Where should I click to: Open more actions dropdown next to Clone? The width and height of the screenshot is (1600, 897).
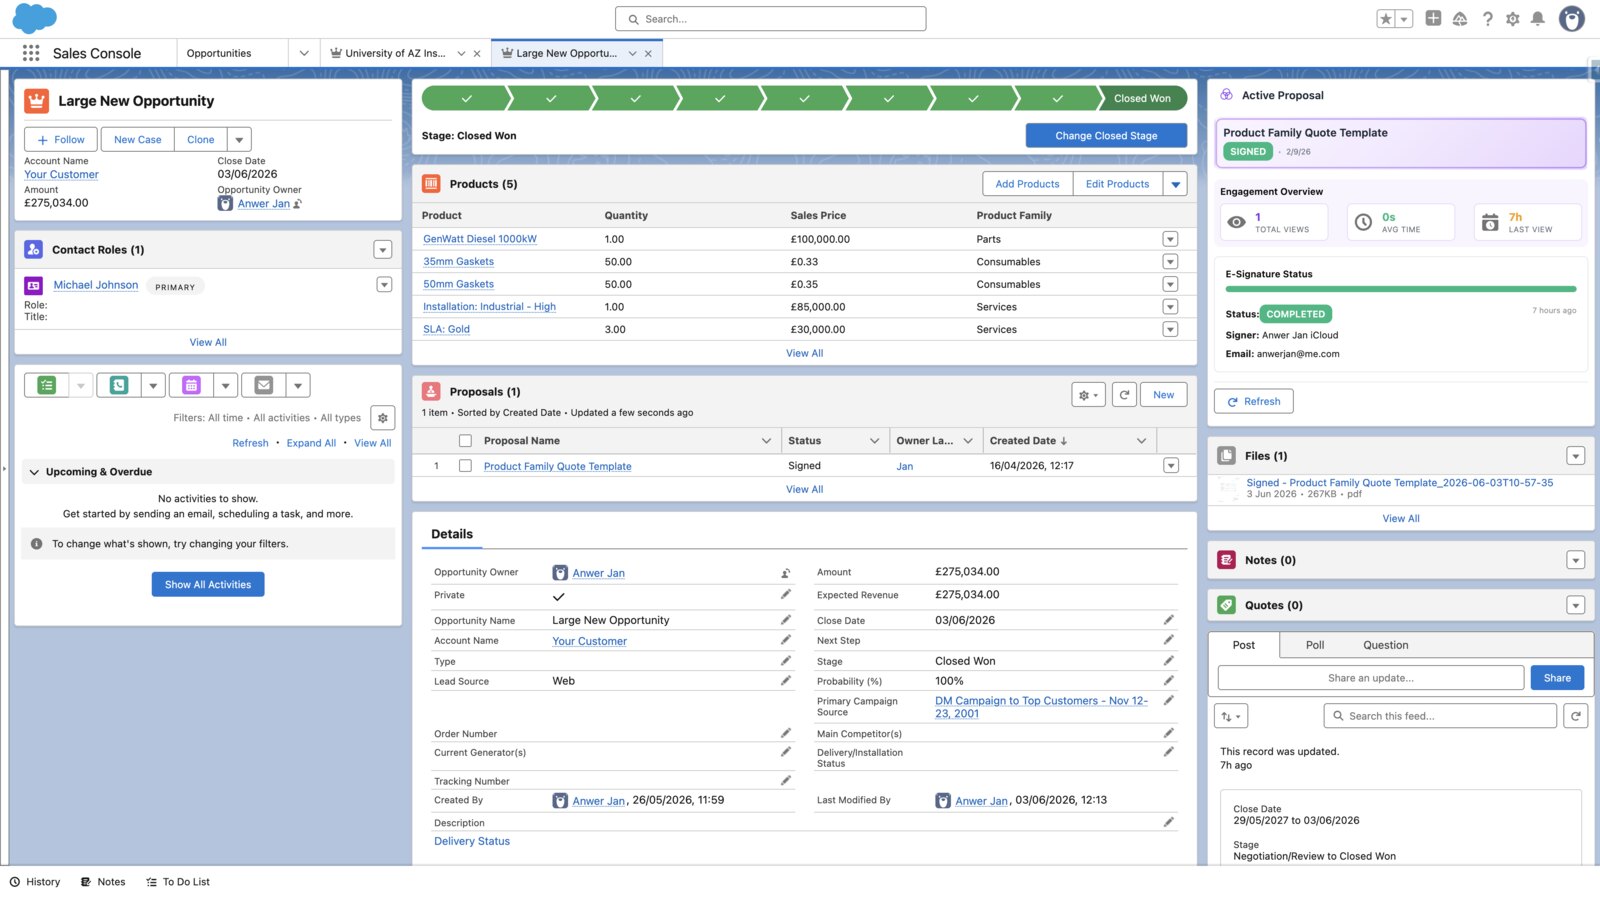coord(239,140)
